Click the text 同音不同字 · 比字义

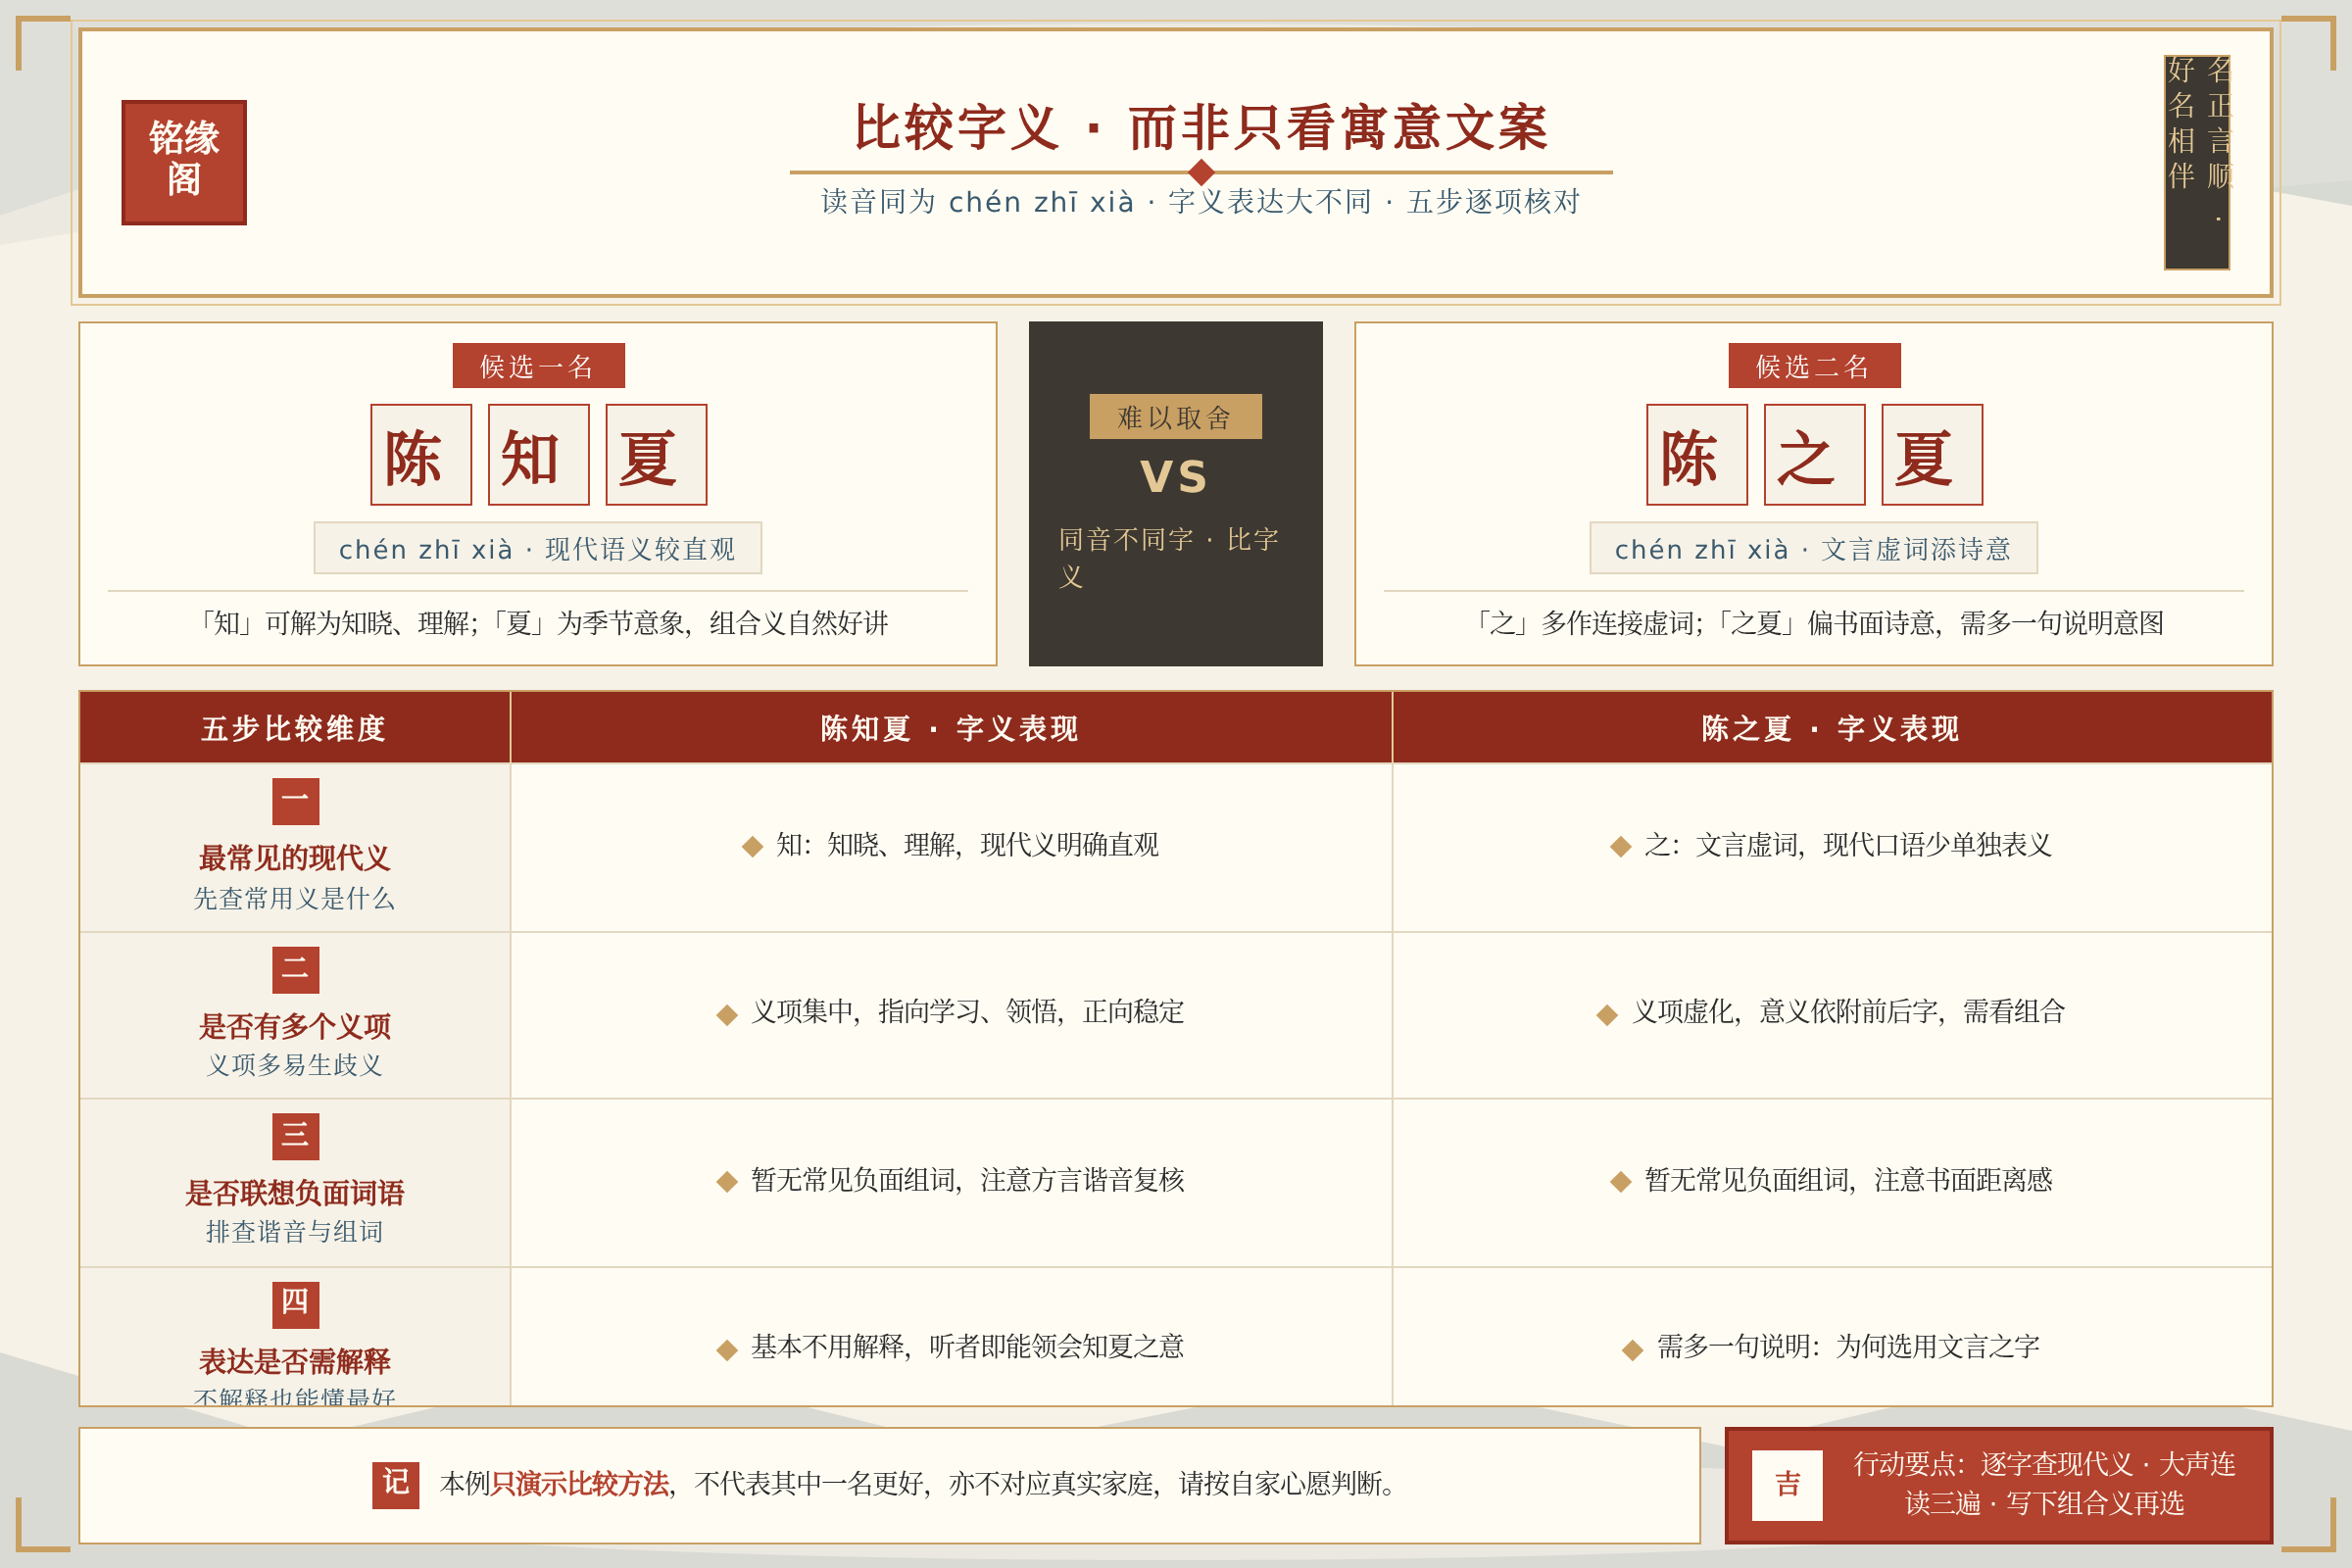(1170, 558)
